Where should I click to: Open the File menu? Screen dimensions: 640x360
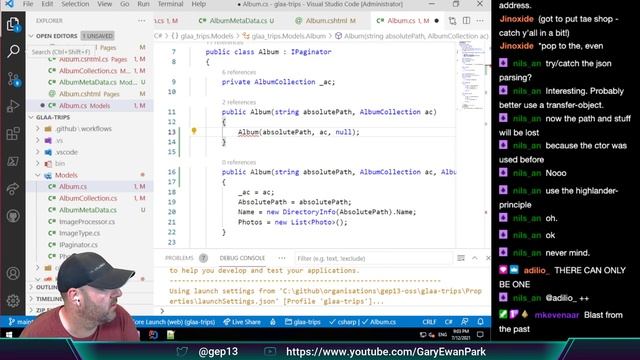pyautogui.click(x=28, y=4)
